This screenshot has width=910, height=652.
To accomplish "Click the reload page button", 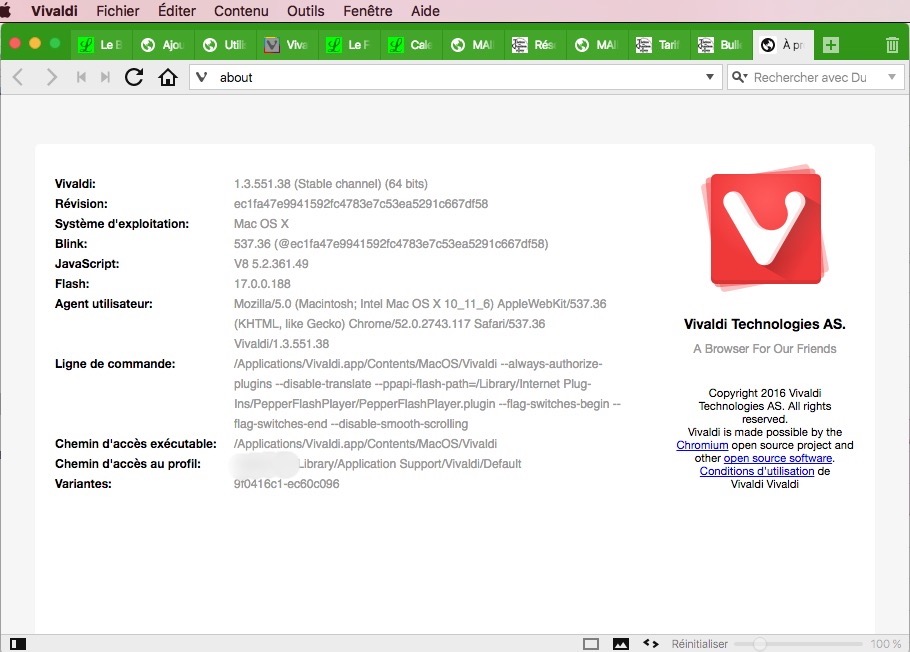I will click(134, 77).
